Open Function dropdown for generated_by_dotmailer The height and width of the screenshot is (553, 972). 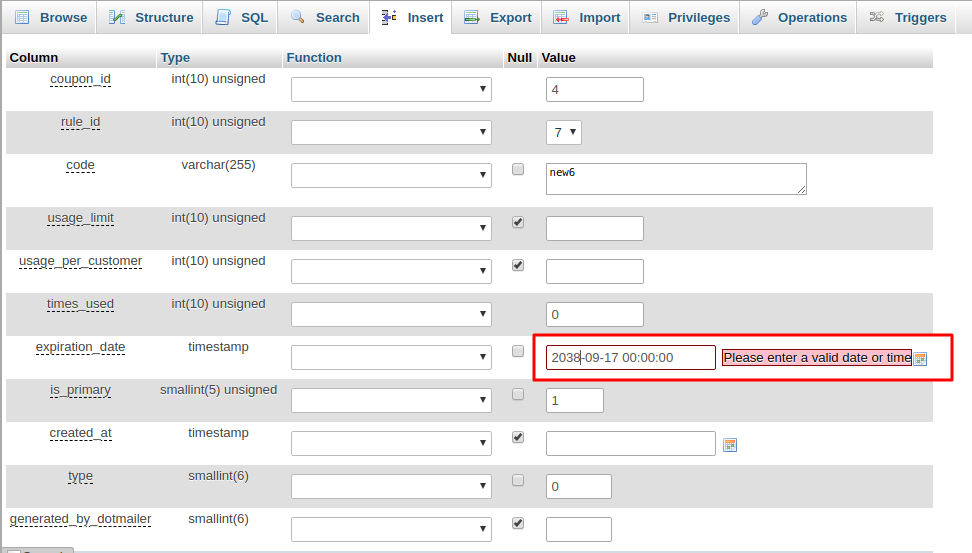391,529
